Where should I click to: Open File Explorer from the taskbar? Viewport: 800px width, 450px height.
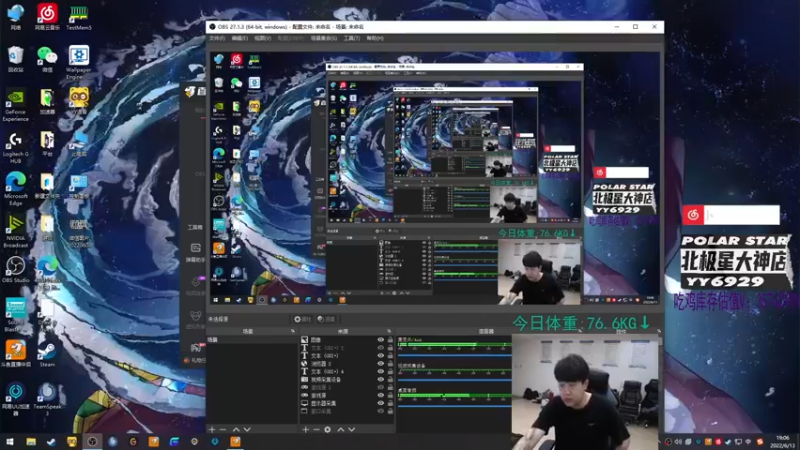[x=31, y=441]
